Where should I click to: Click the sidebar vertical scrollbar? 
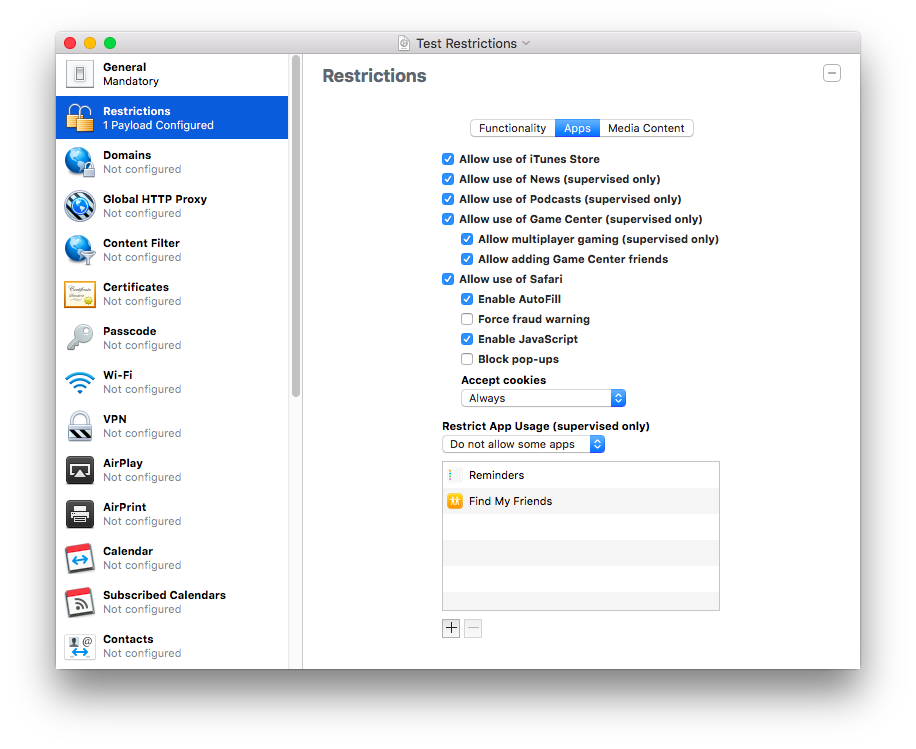coord(296,227)
